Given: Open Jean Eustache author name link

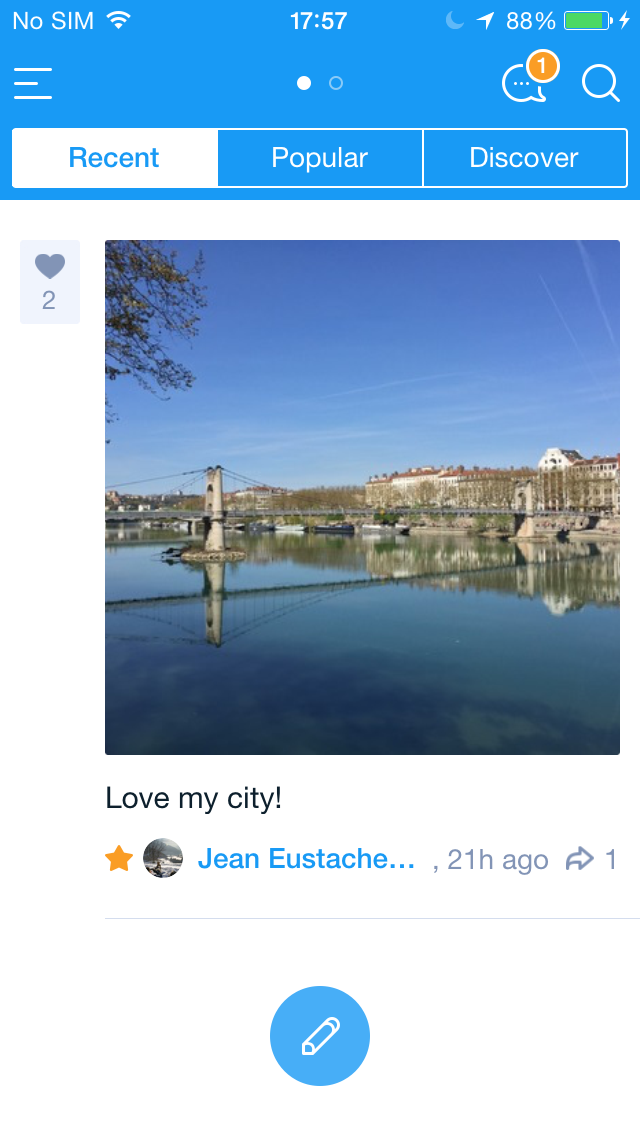Looking at the screenshot, I should [306, 859].
